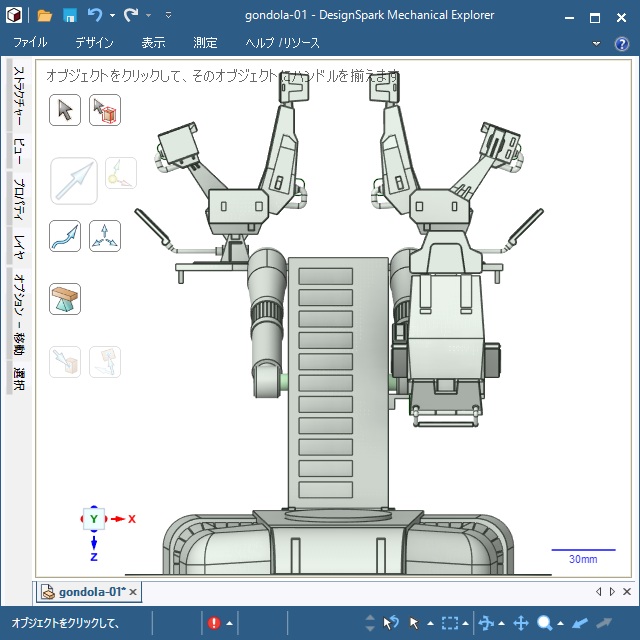Click the status text オブジェクトをクリックして、
Image resolution: width=640 pixels, height=640 pixels.
click(x=65, y=623)
